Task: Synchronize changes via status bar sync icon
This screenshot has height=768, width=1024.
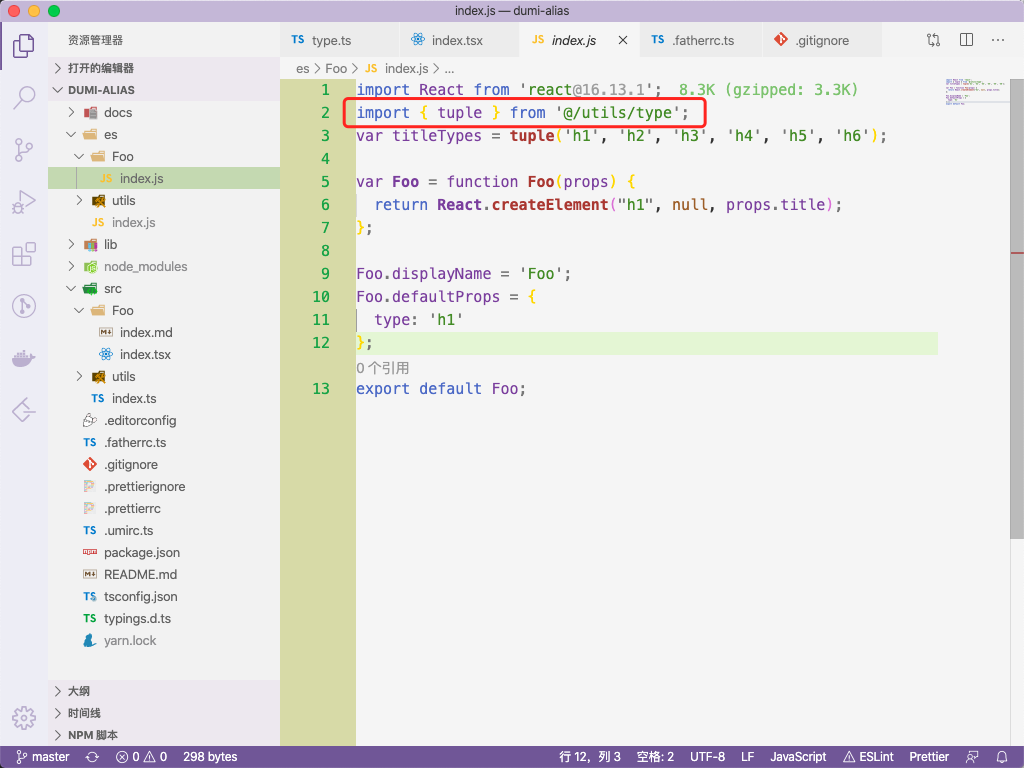Action: tap(92, 757)
